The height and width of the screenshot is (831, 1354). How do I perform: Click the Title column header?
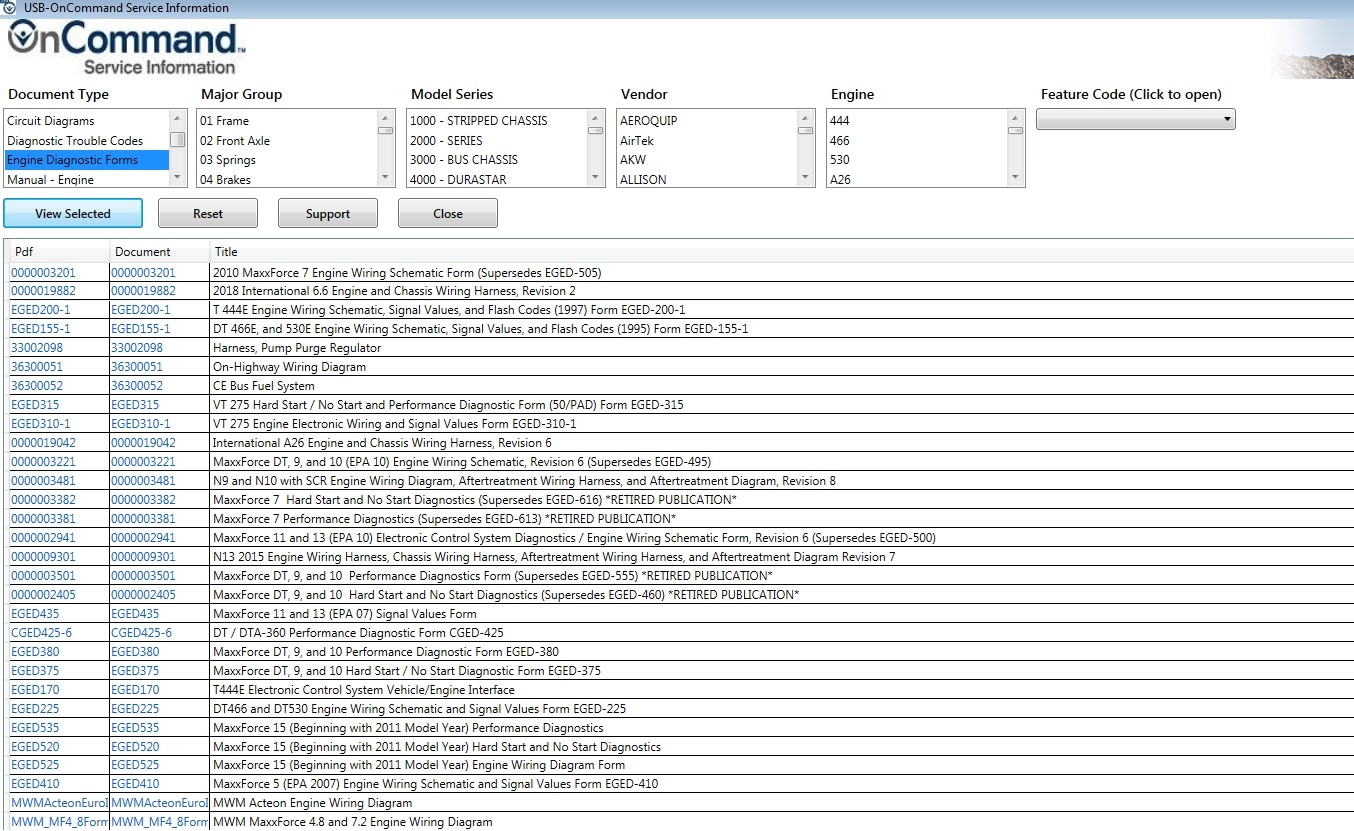tap(226, 251)
